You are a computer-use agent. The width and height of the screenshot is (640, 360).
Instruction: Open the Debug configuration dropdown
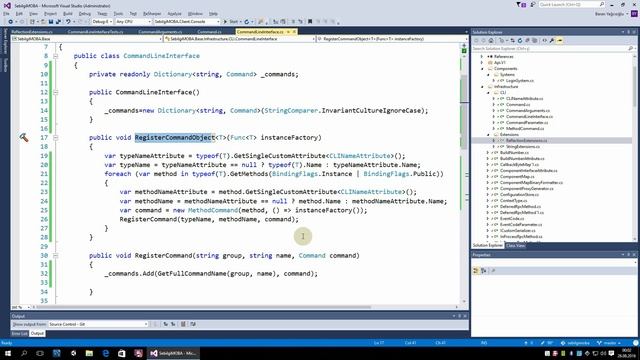point(102,22)
